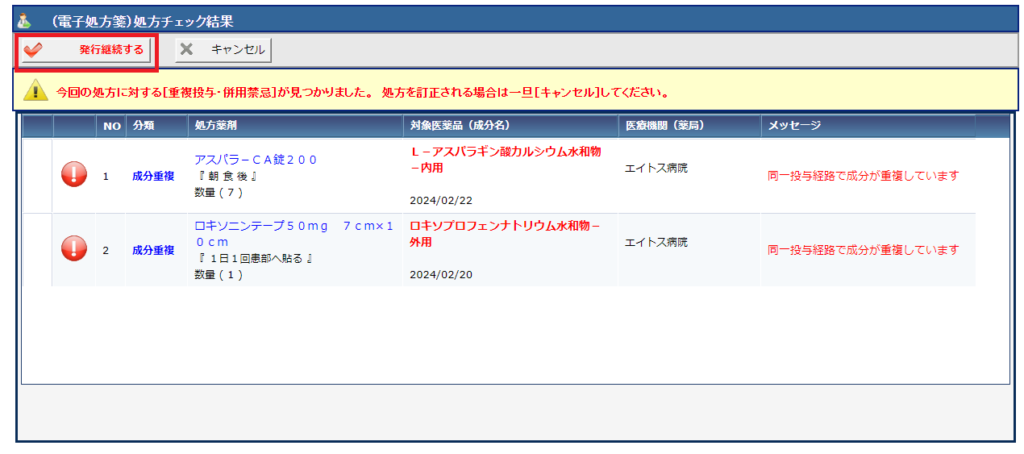
Task: Click row 2 duplicate message 同一投与経路で成分が重複しています
Action: click(863, 250)
